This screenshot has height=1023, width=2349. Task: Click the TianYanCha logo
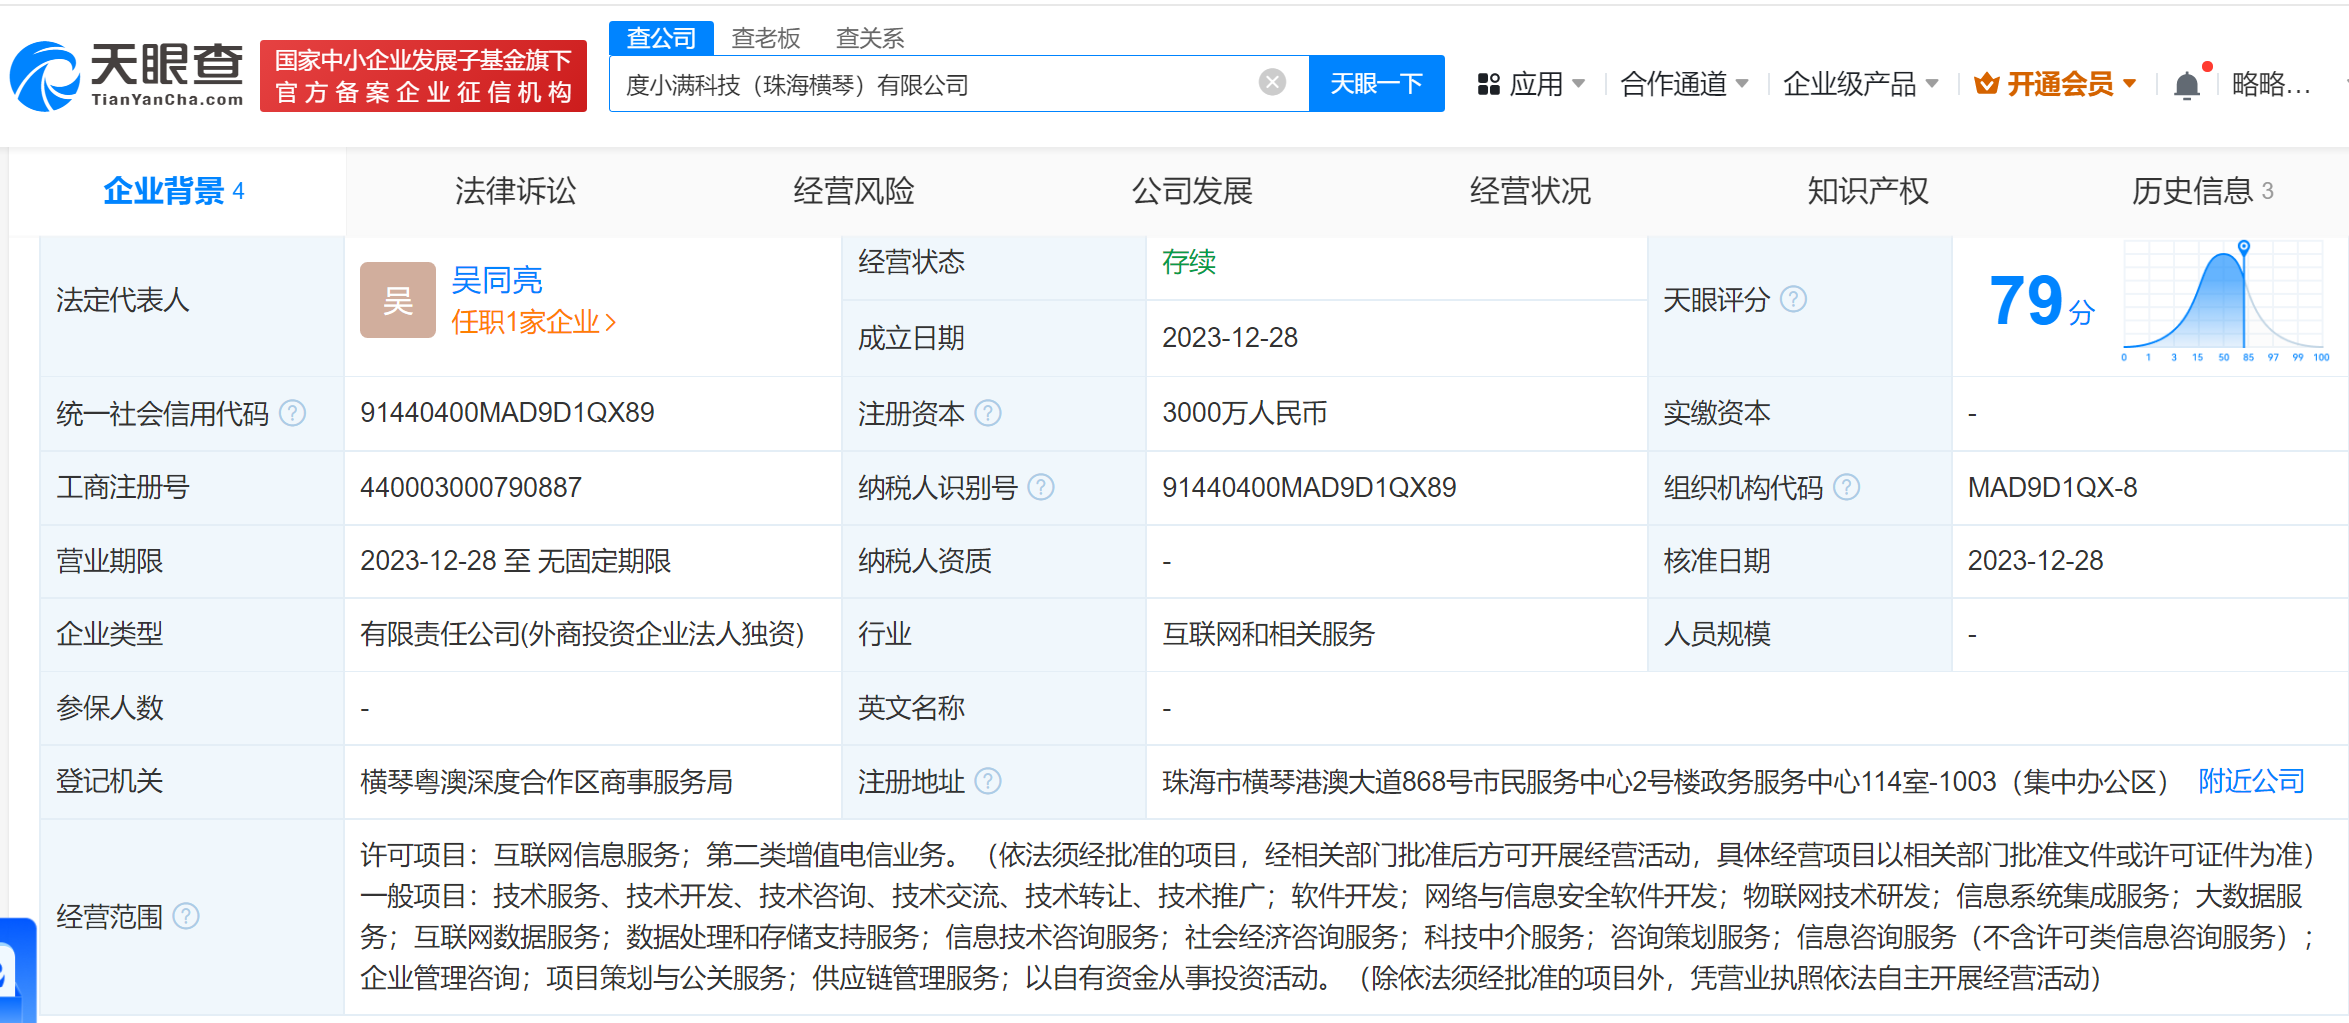(127, 76)
